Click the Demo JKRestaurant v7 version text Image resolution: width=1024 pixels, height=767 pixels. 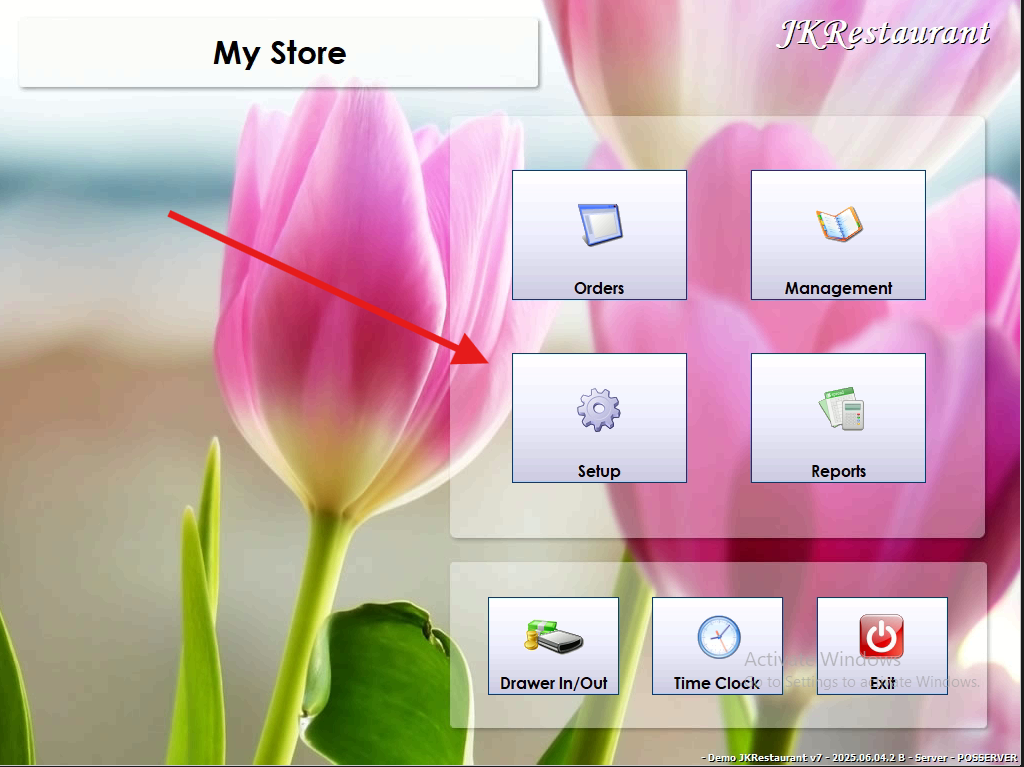point(859,758)
